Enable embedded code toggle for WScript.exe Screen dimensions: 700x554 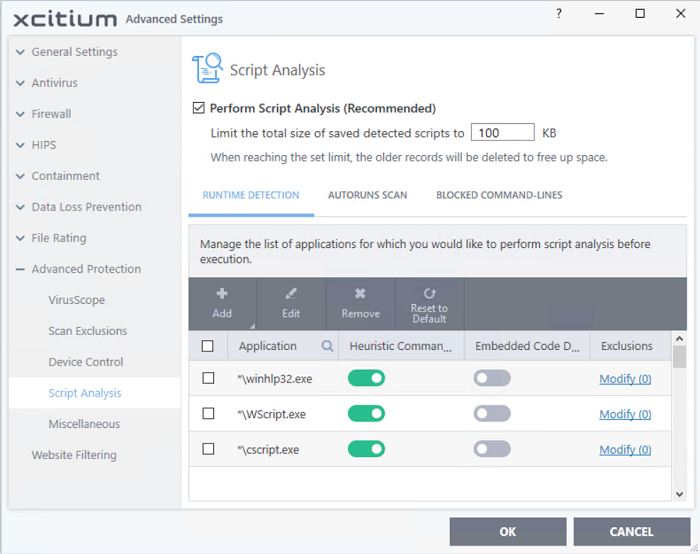(492, 413)
